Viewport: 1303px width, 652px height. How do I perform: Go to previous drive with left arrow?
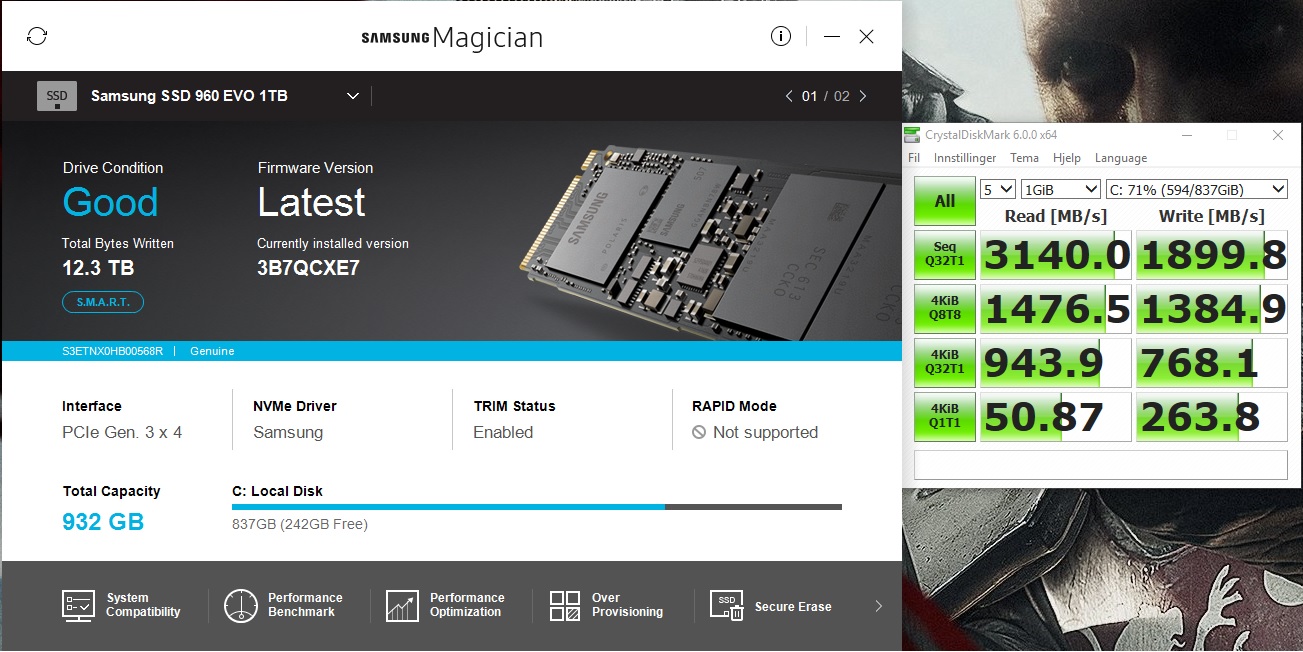tap(789, 96)
